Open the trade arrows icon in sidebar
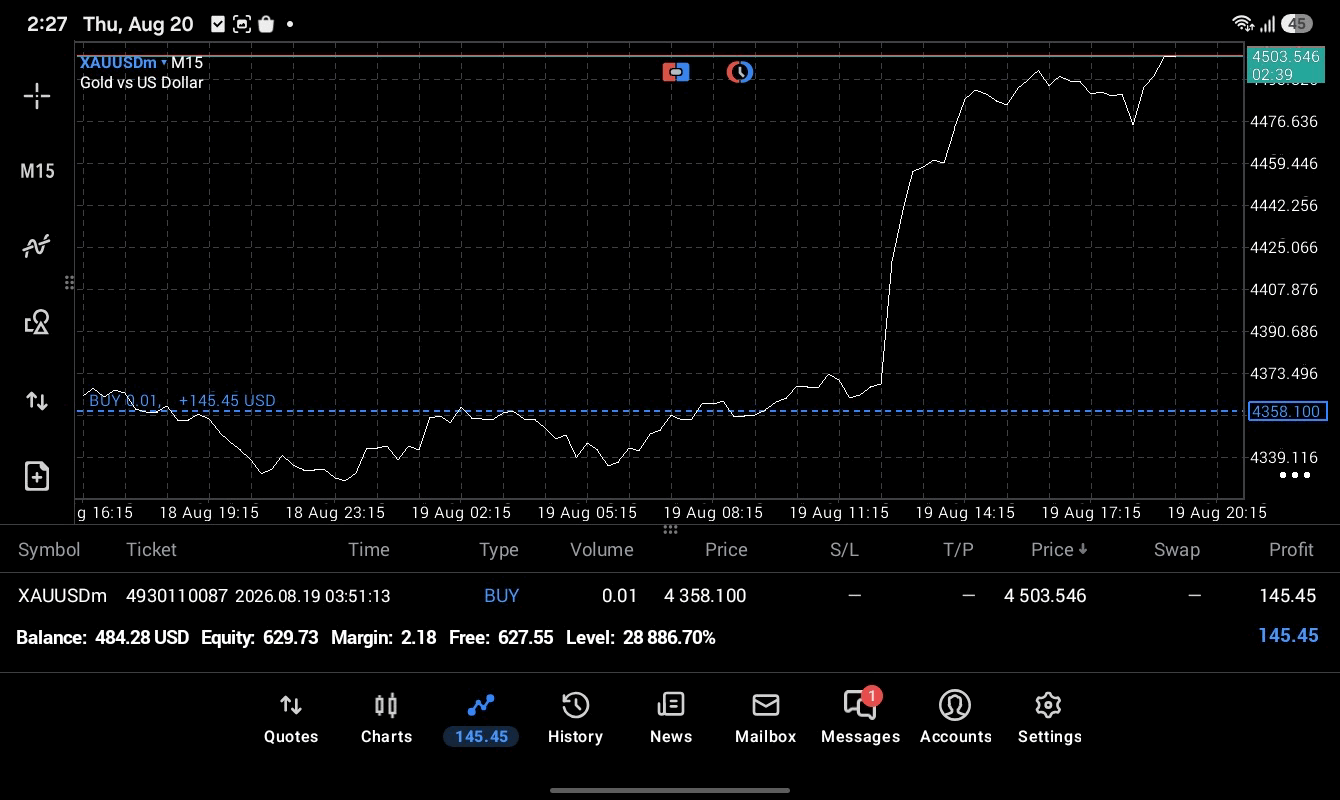This screenshot has height=800, width=1340. coord(37,401)
